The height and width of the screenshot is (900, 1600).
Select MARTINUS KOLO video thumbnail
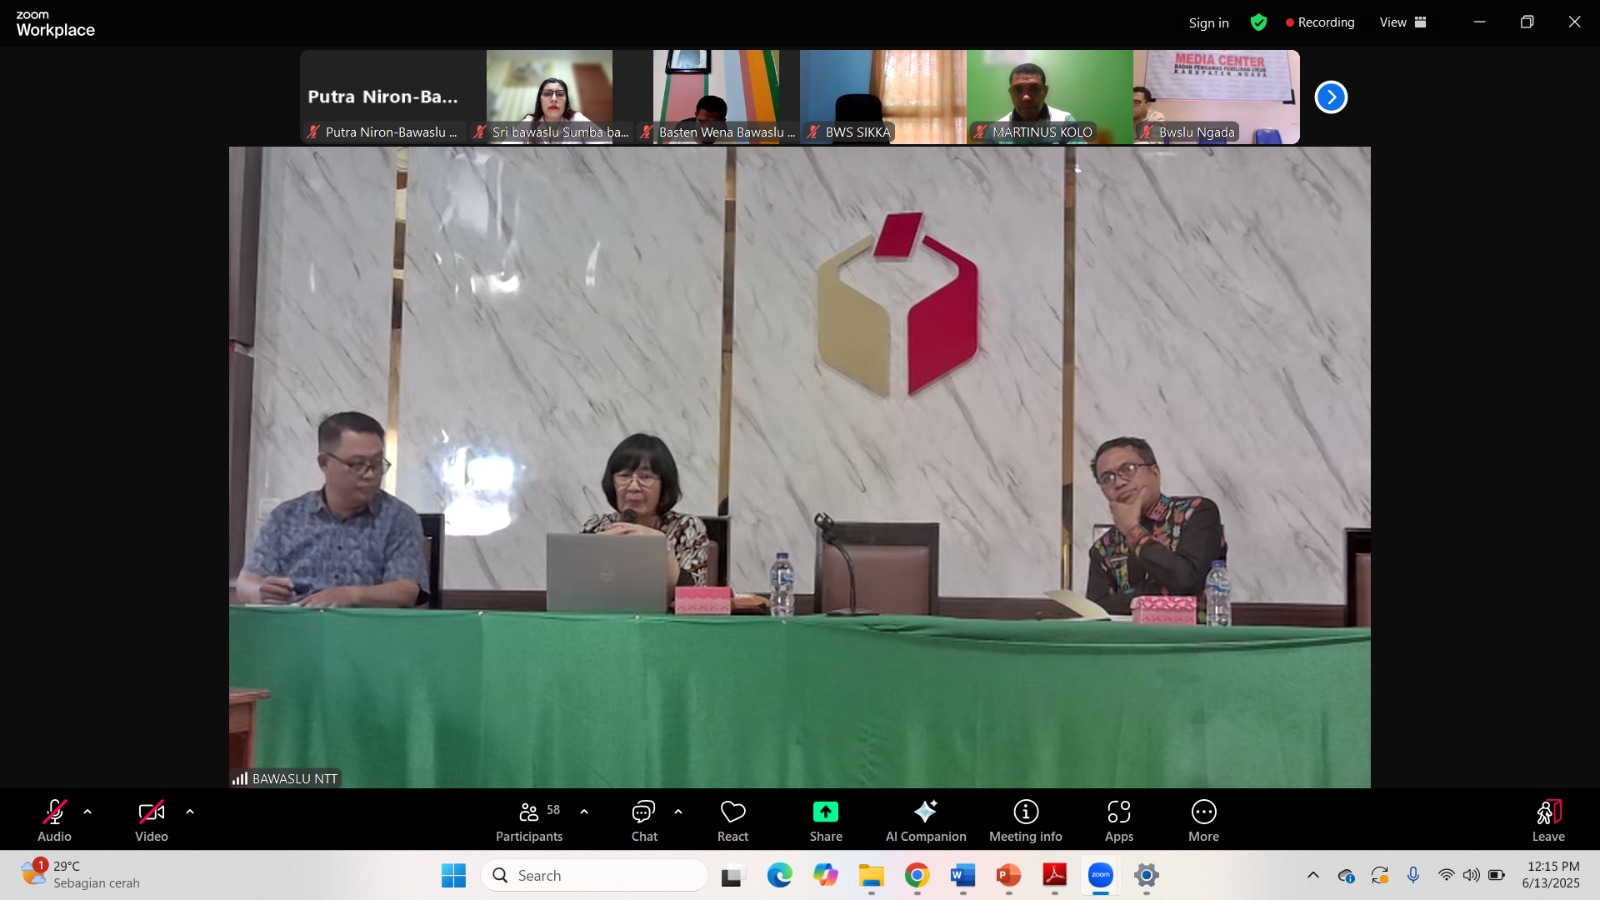pyautogui.click(x=1049, y=96)
